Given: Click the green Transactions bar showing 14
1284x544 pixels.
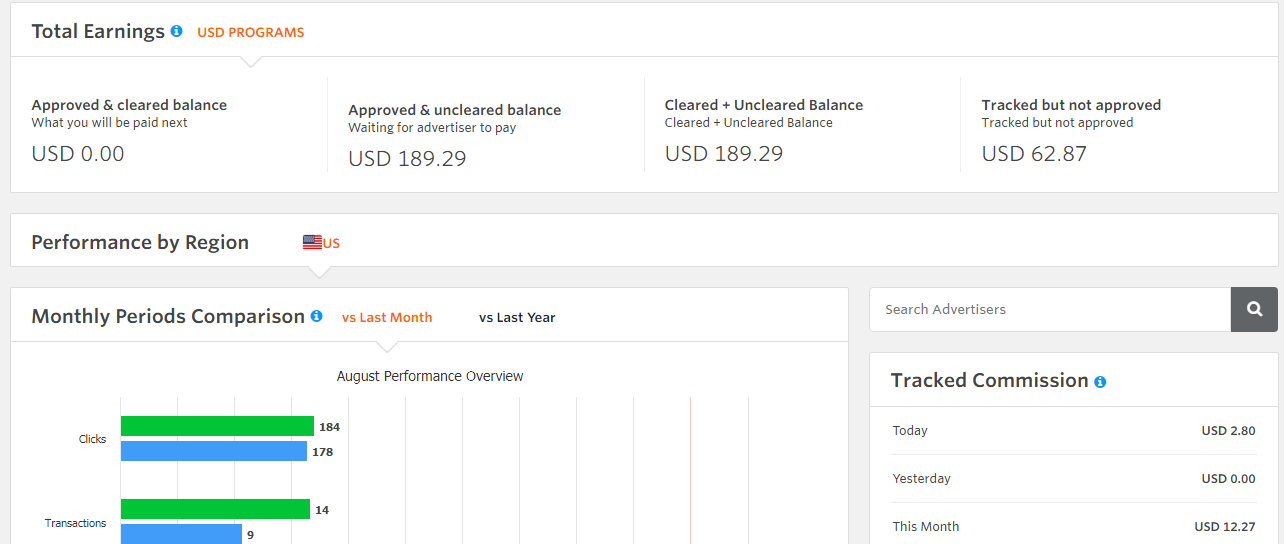Looking at the screenshot, I should pos(215,510).
